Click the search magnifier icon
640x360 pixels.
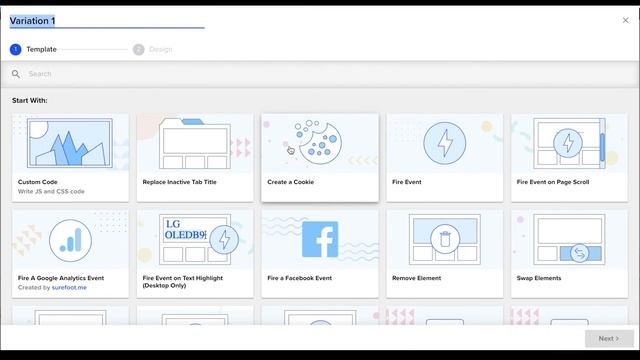coord(16,74)
